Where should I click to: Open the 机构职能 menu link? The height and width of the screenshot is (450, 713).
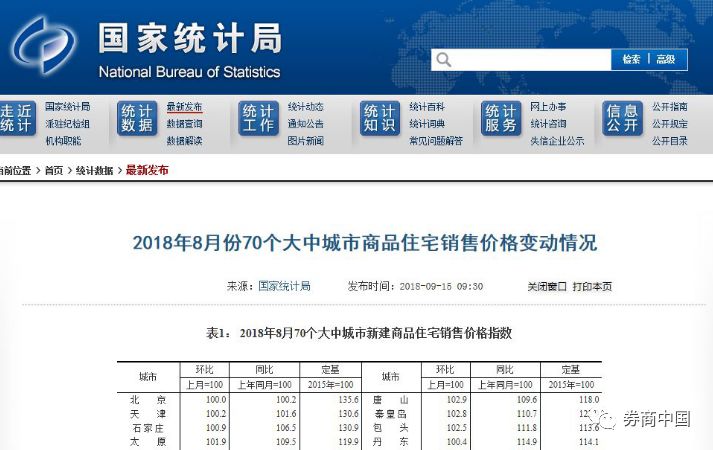63,141
